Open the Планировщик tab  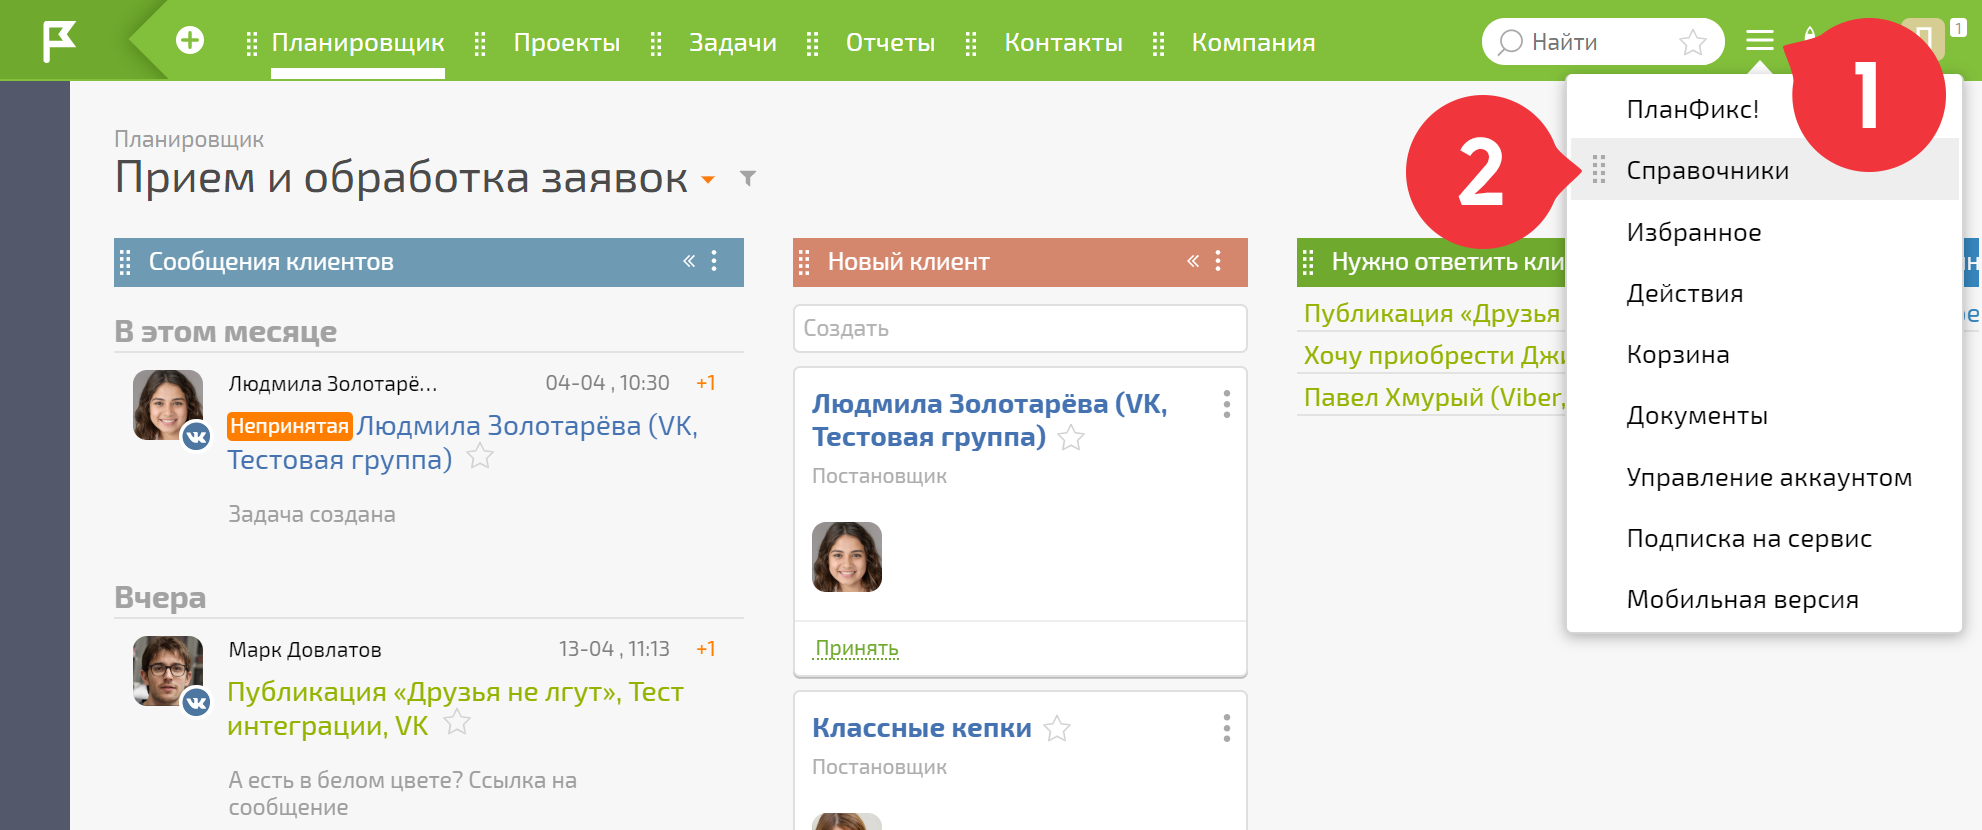click(x=358, y=42)
